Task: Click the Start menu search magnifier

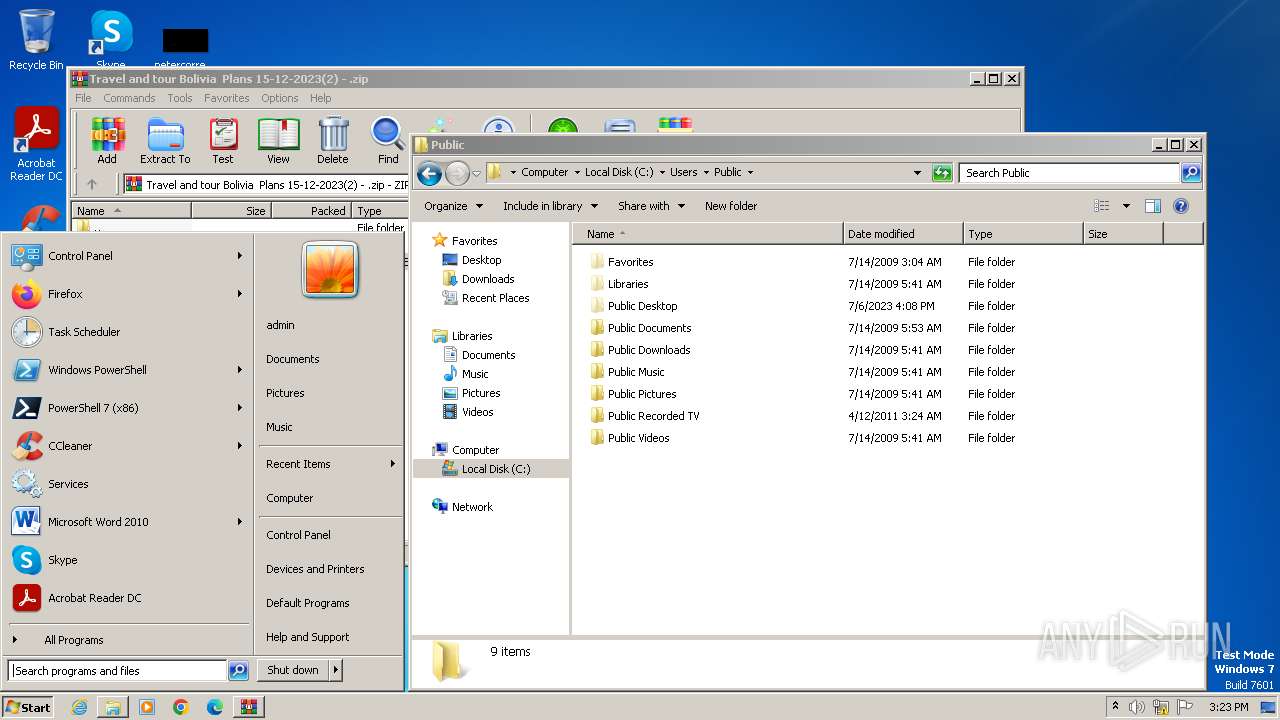Action: point(238,671)
